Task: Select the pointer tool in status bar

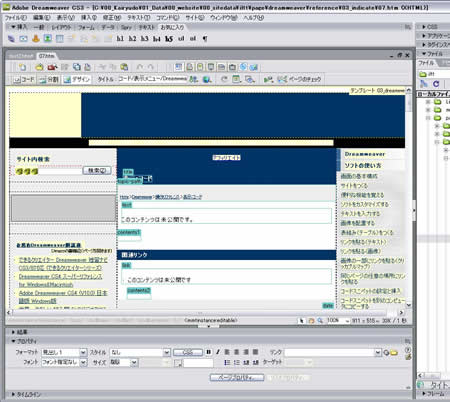Action: (x=302, y=321)
